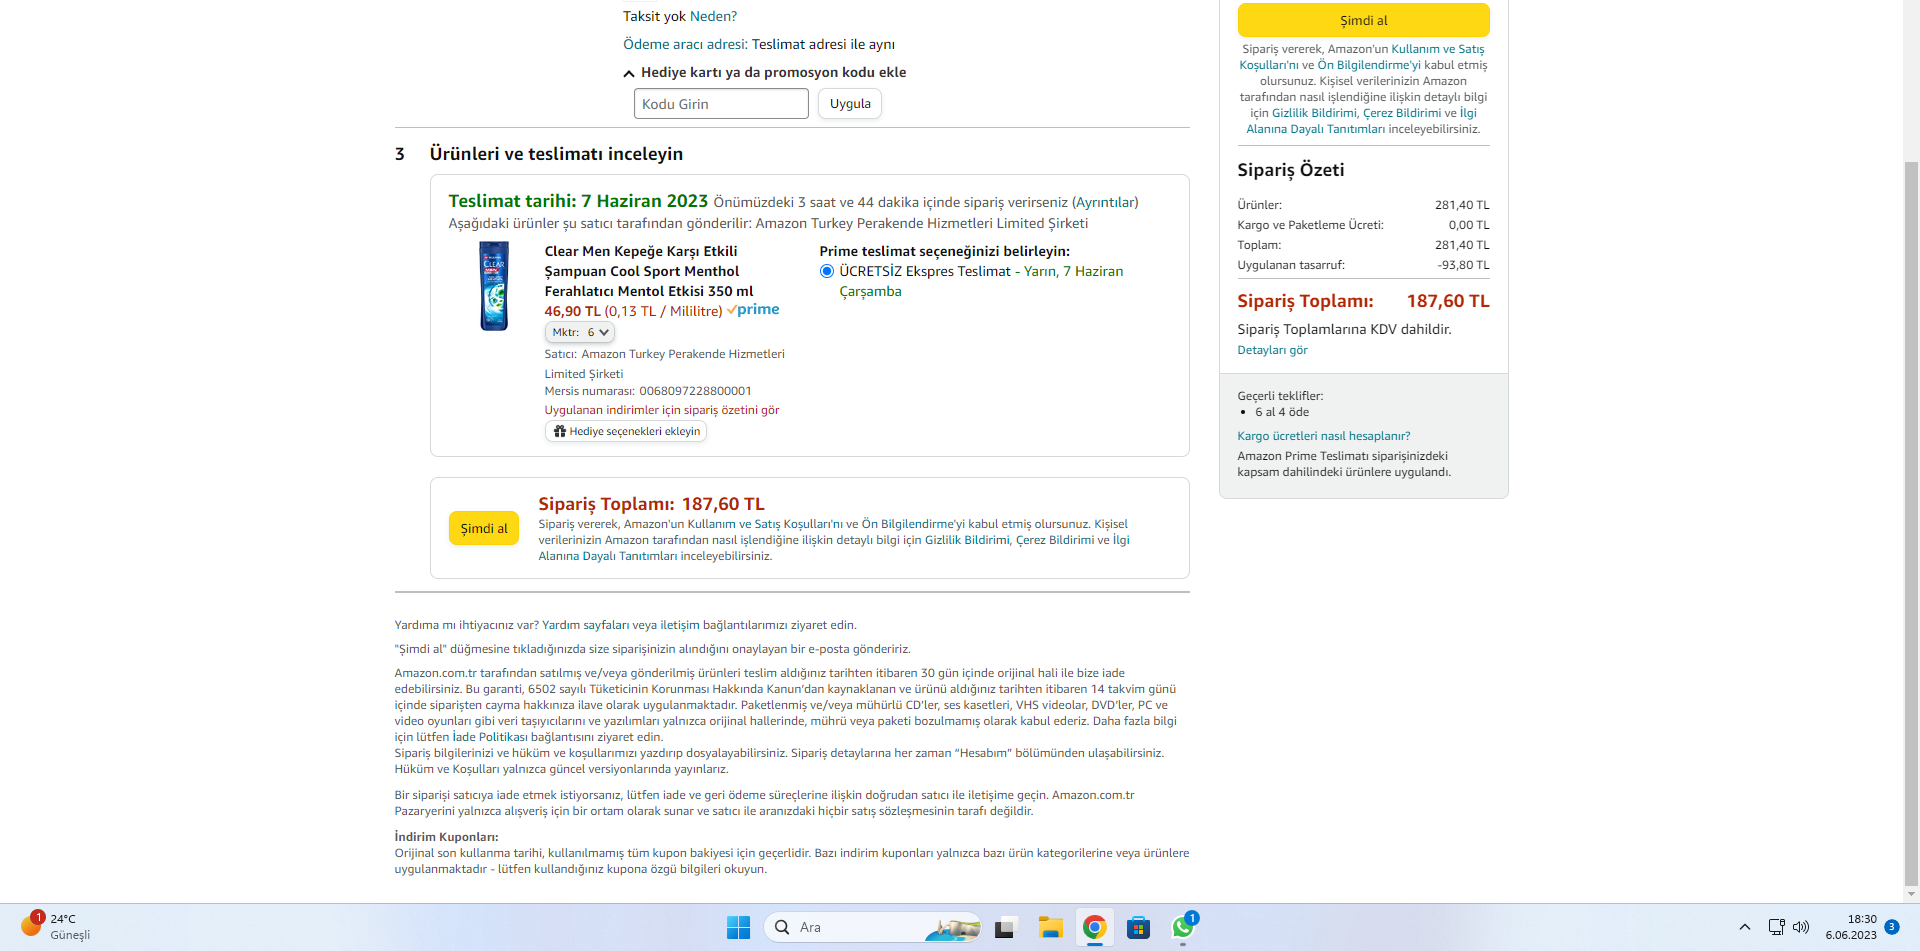Click the 'İndirim Kuponları:' heading
This screenshot has width=1920, height=951.
[x=446, y=837]
